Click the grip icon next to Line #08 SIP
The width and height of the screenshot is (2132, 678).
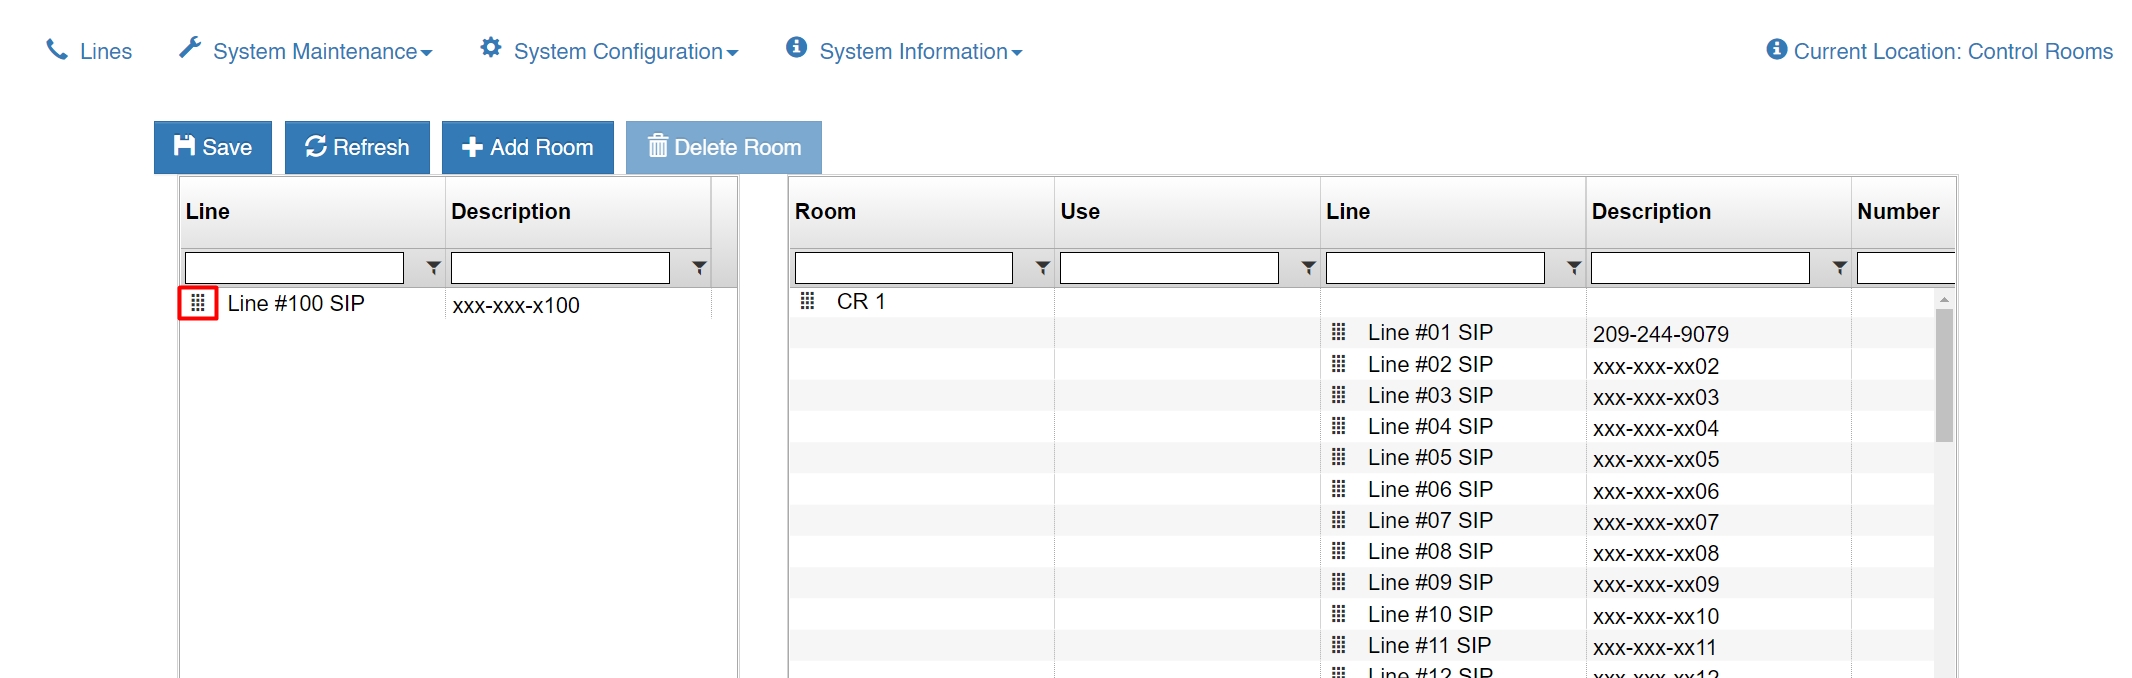[1339, 550]
